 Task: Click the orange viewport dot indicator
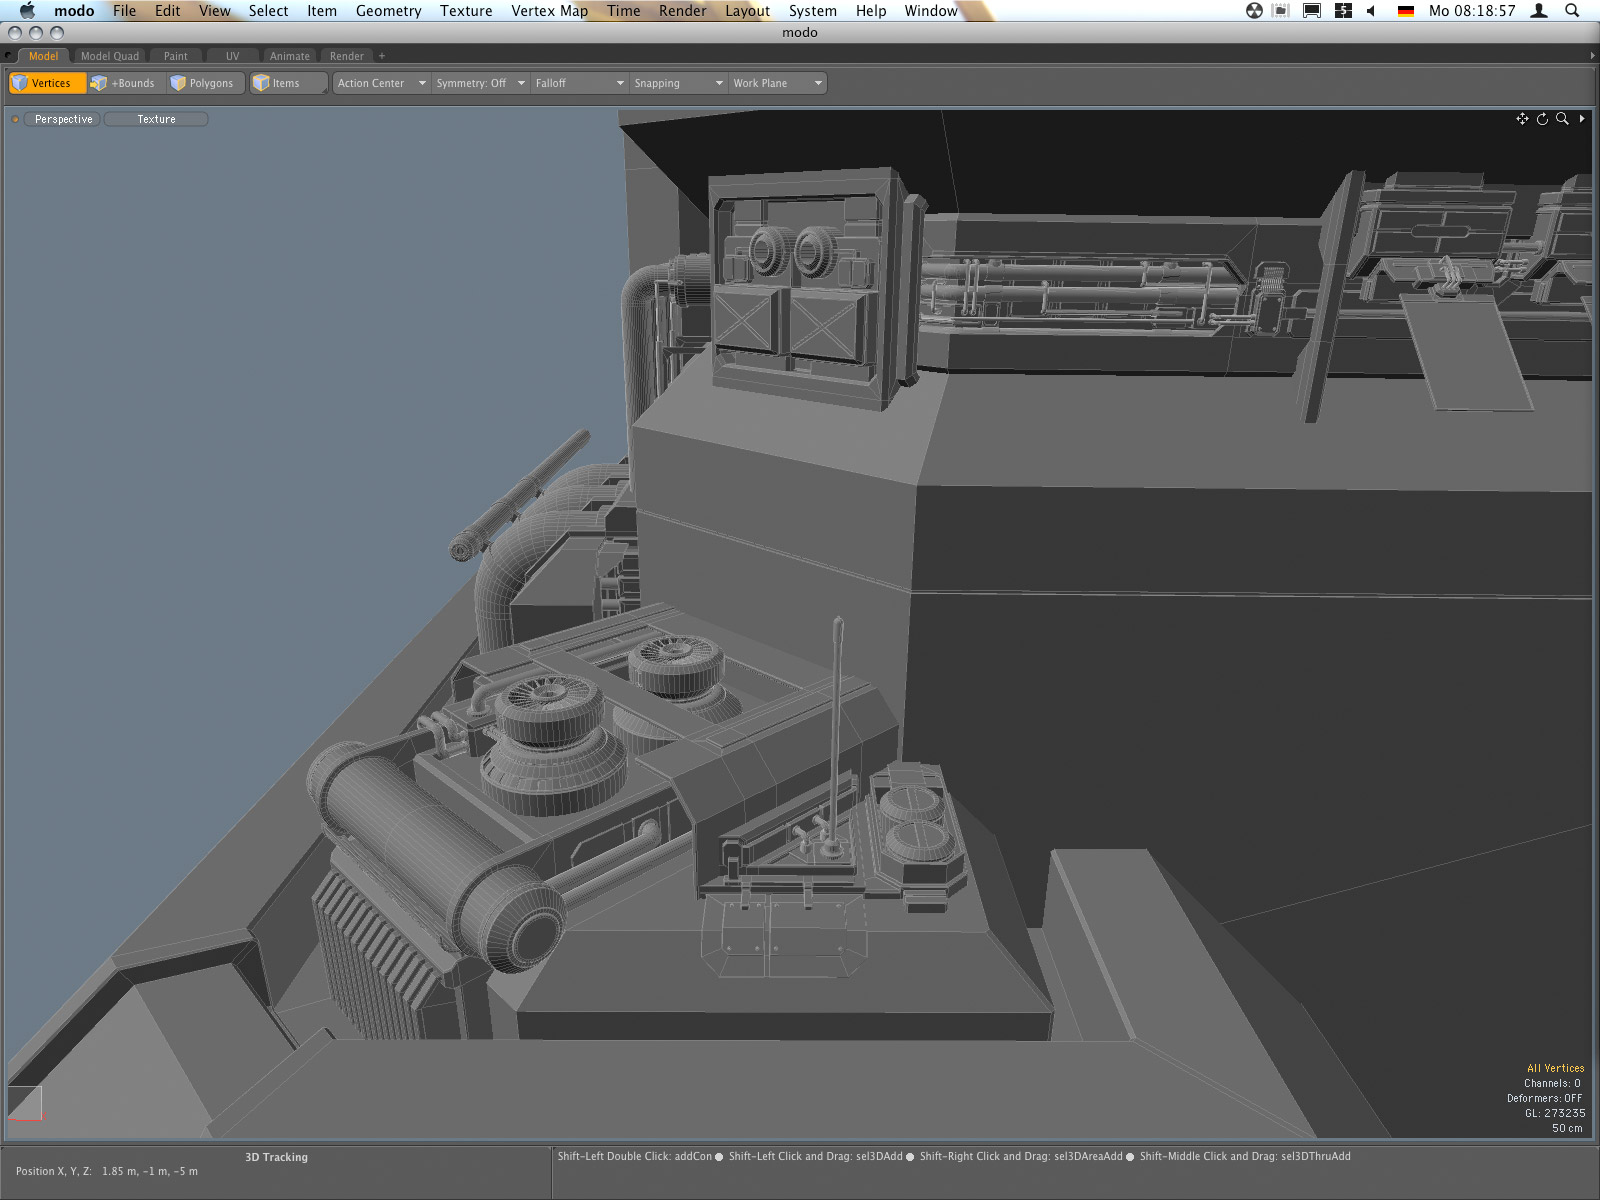tap(15, 119)
